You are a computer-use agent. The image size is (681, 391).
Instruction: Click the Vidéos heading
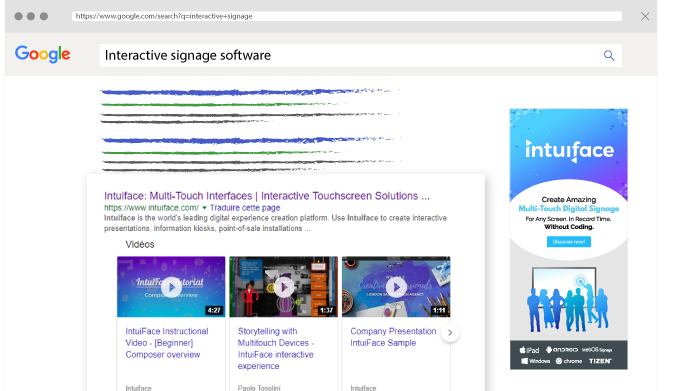[140, 245]
